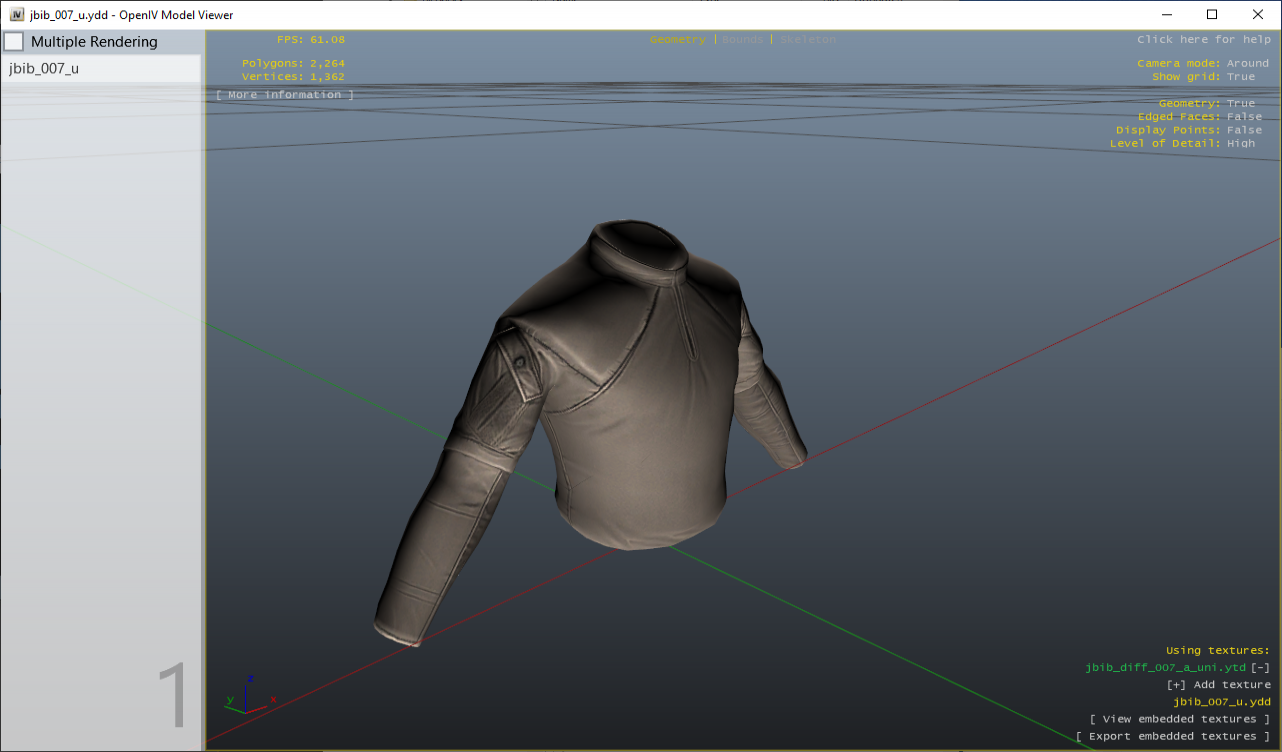This screenshot has width=1282, height=752.
Task: Click the red X axis arrow on gizmo
Action: pyautogui.click(x=268, y=701)
